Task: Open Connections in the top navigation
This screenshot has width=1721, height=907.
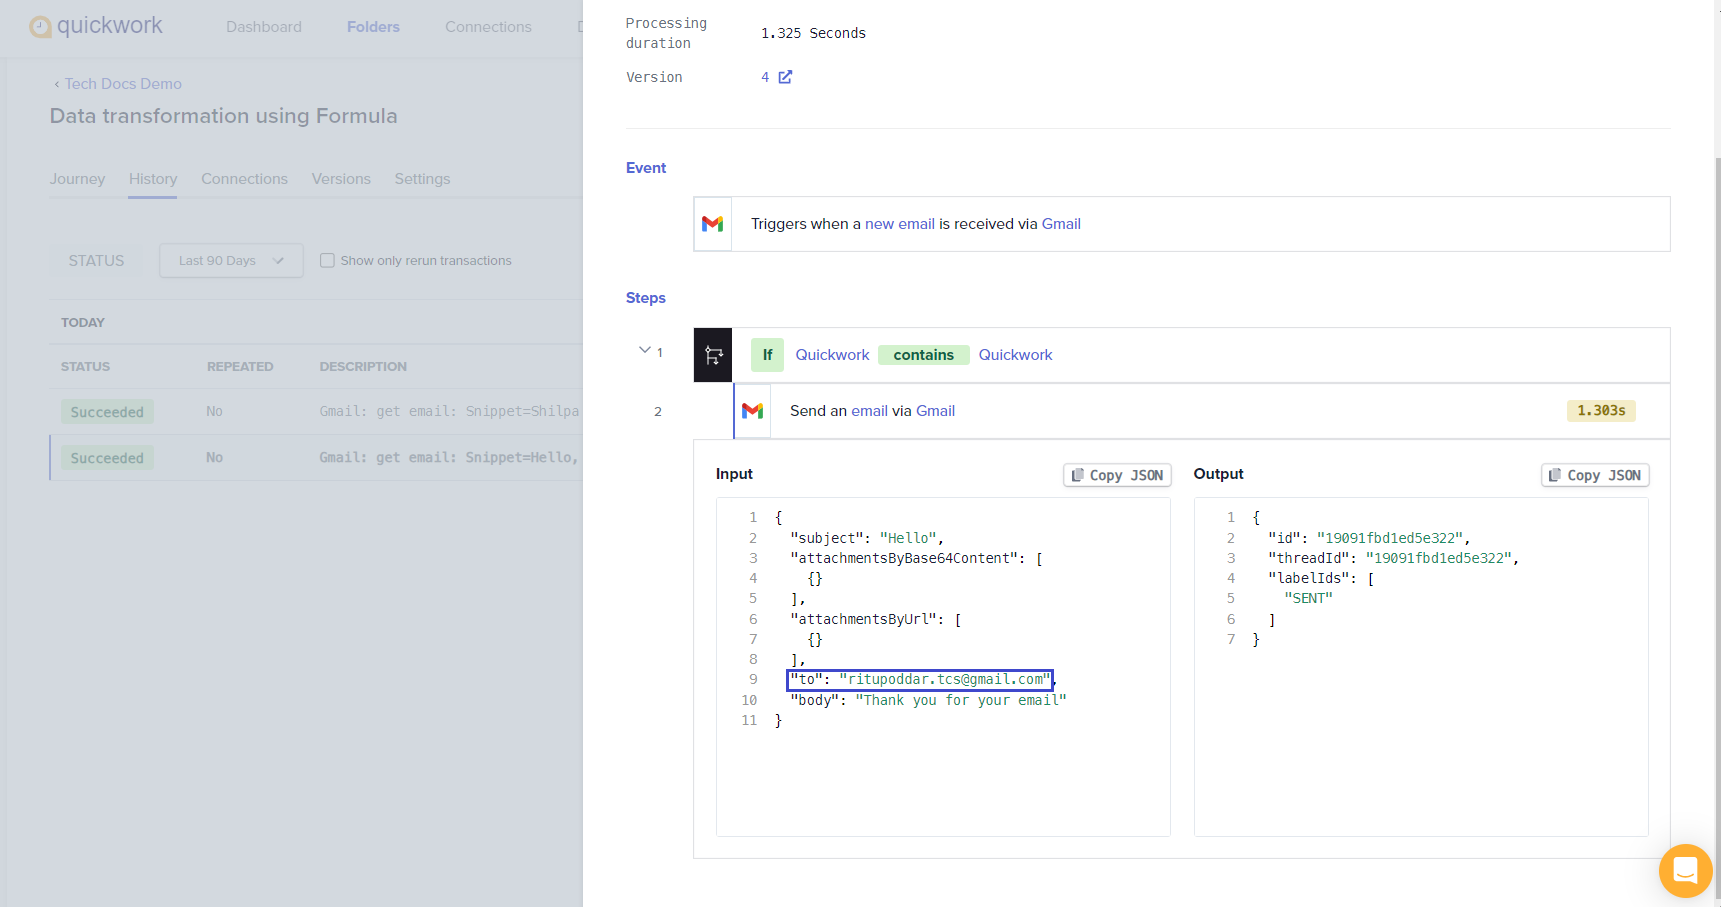Action: 488,27
